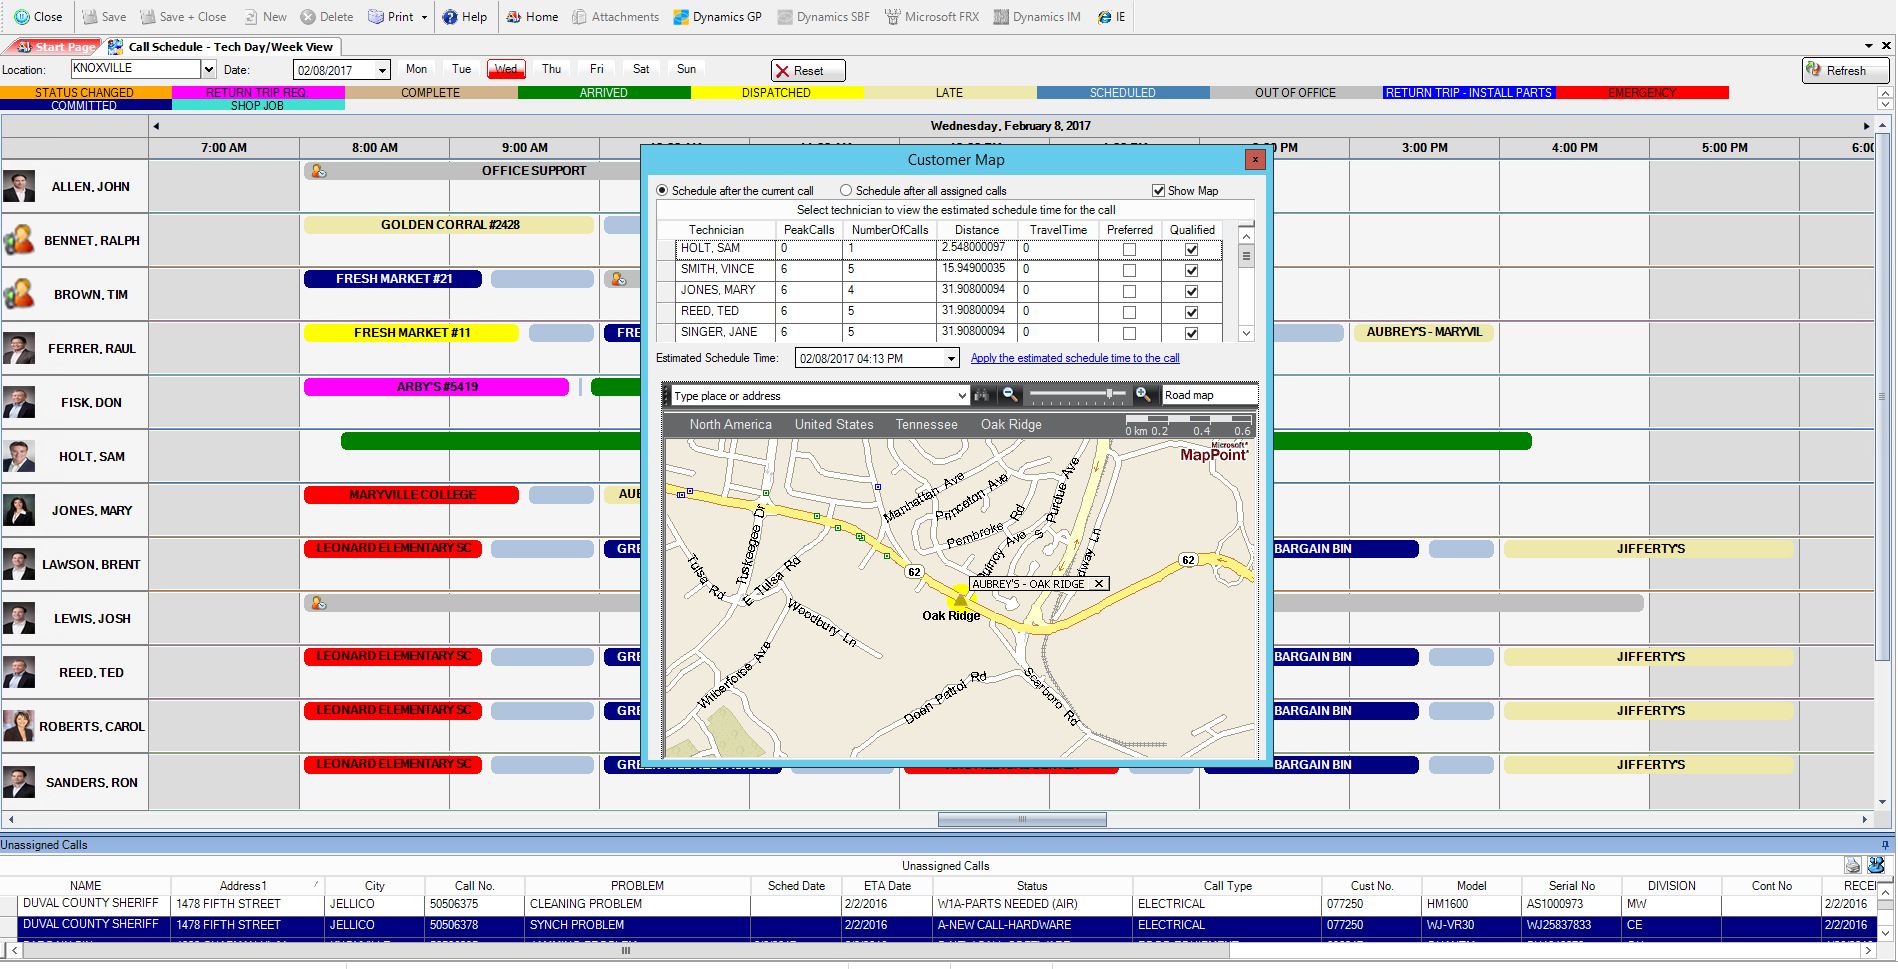This screenshot has height=969, width=1898.
Task: Uncheck Qualified for SINGER, JANE
Action: tap(1191, 333)
